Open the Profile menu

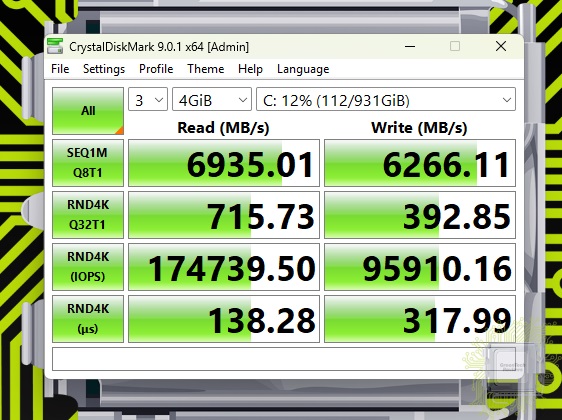[156, 69]
